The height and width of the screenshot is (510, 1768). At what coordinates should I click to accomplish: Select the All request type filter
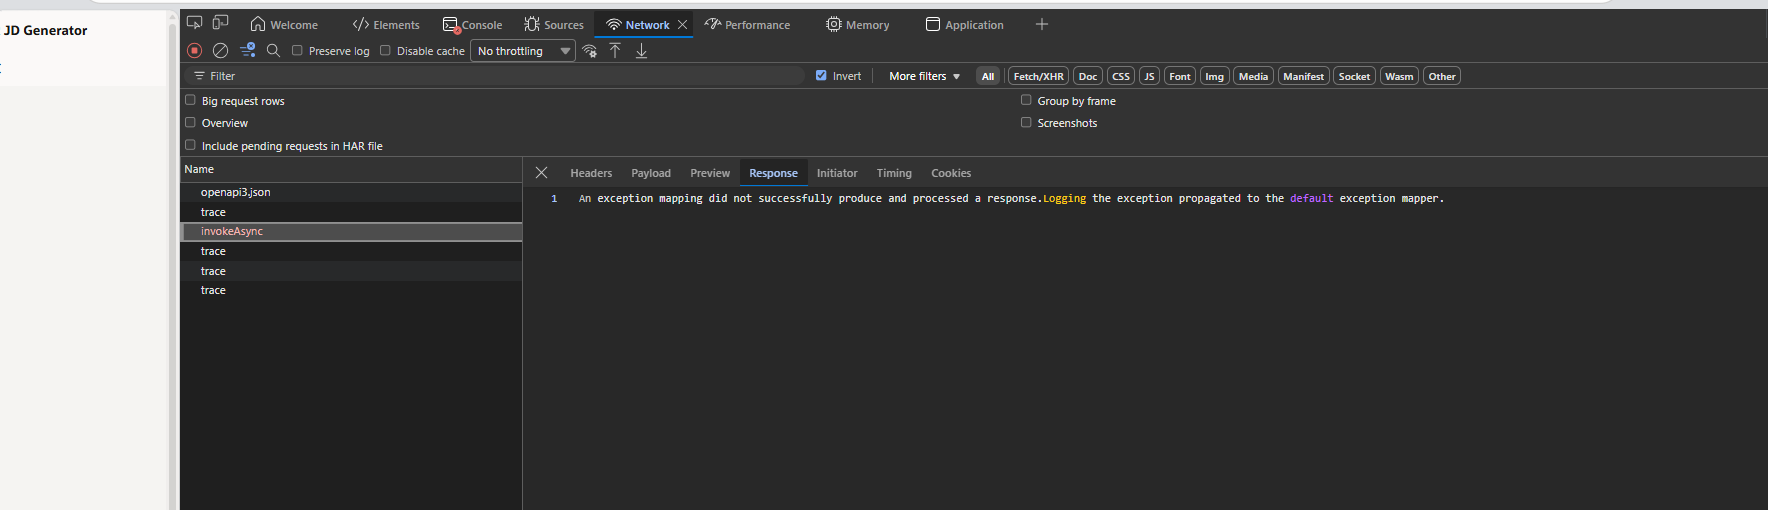tap(988, 76)
